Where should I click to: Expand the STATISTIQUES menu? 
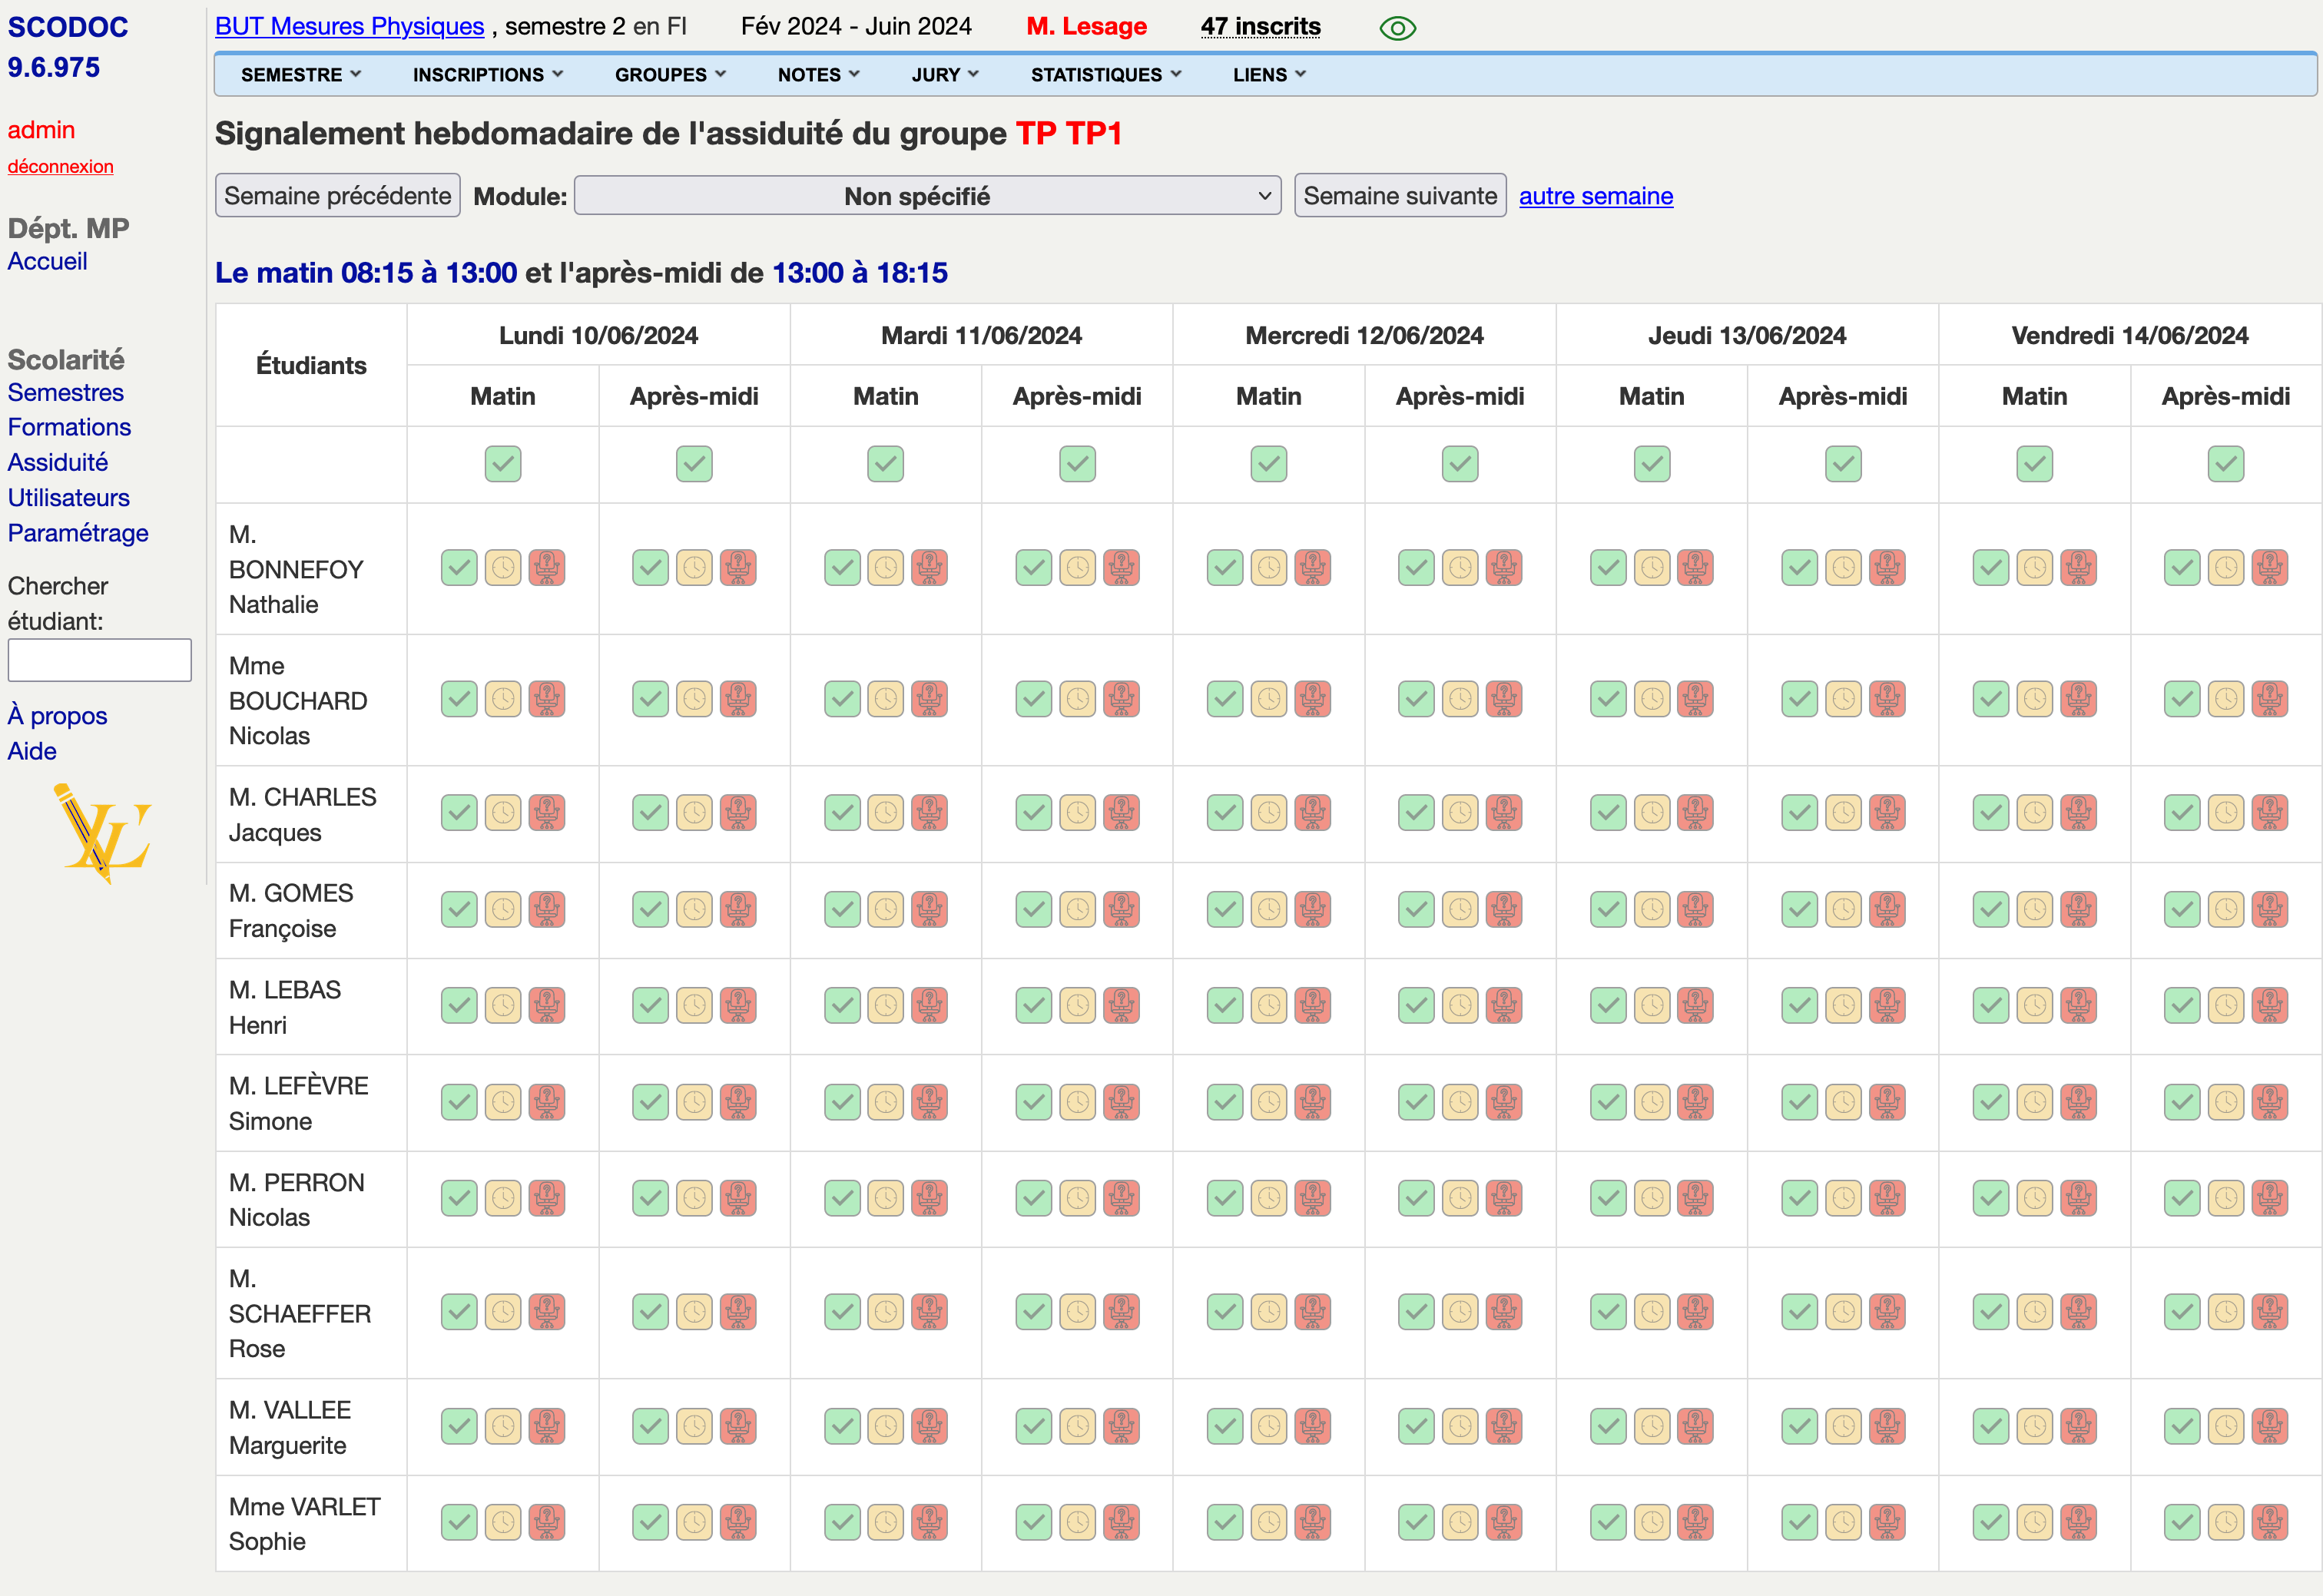click(1106, 75)
